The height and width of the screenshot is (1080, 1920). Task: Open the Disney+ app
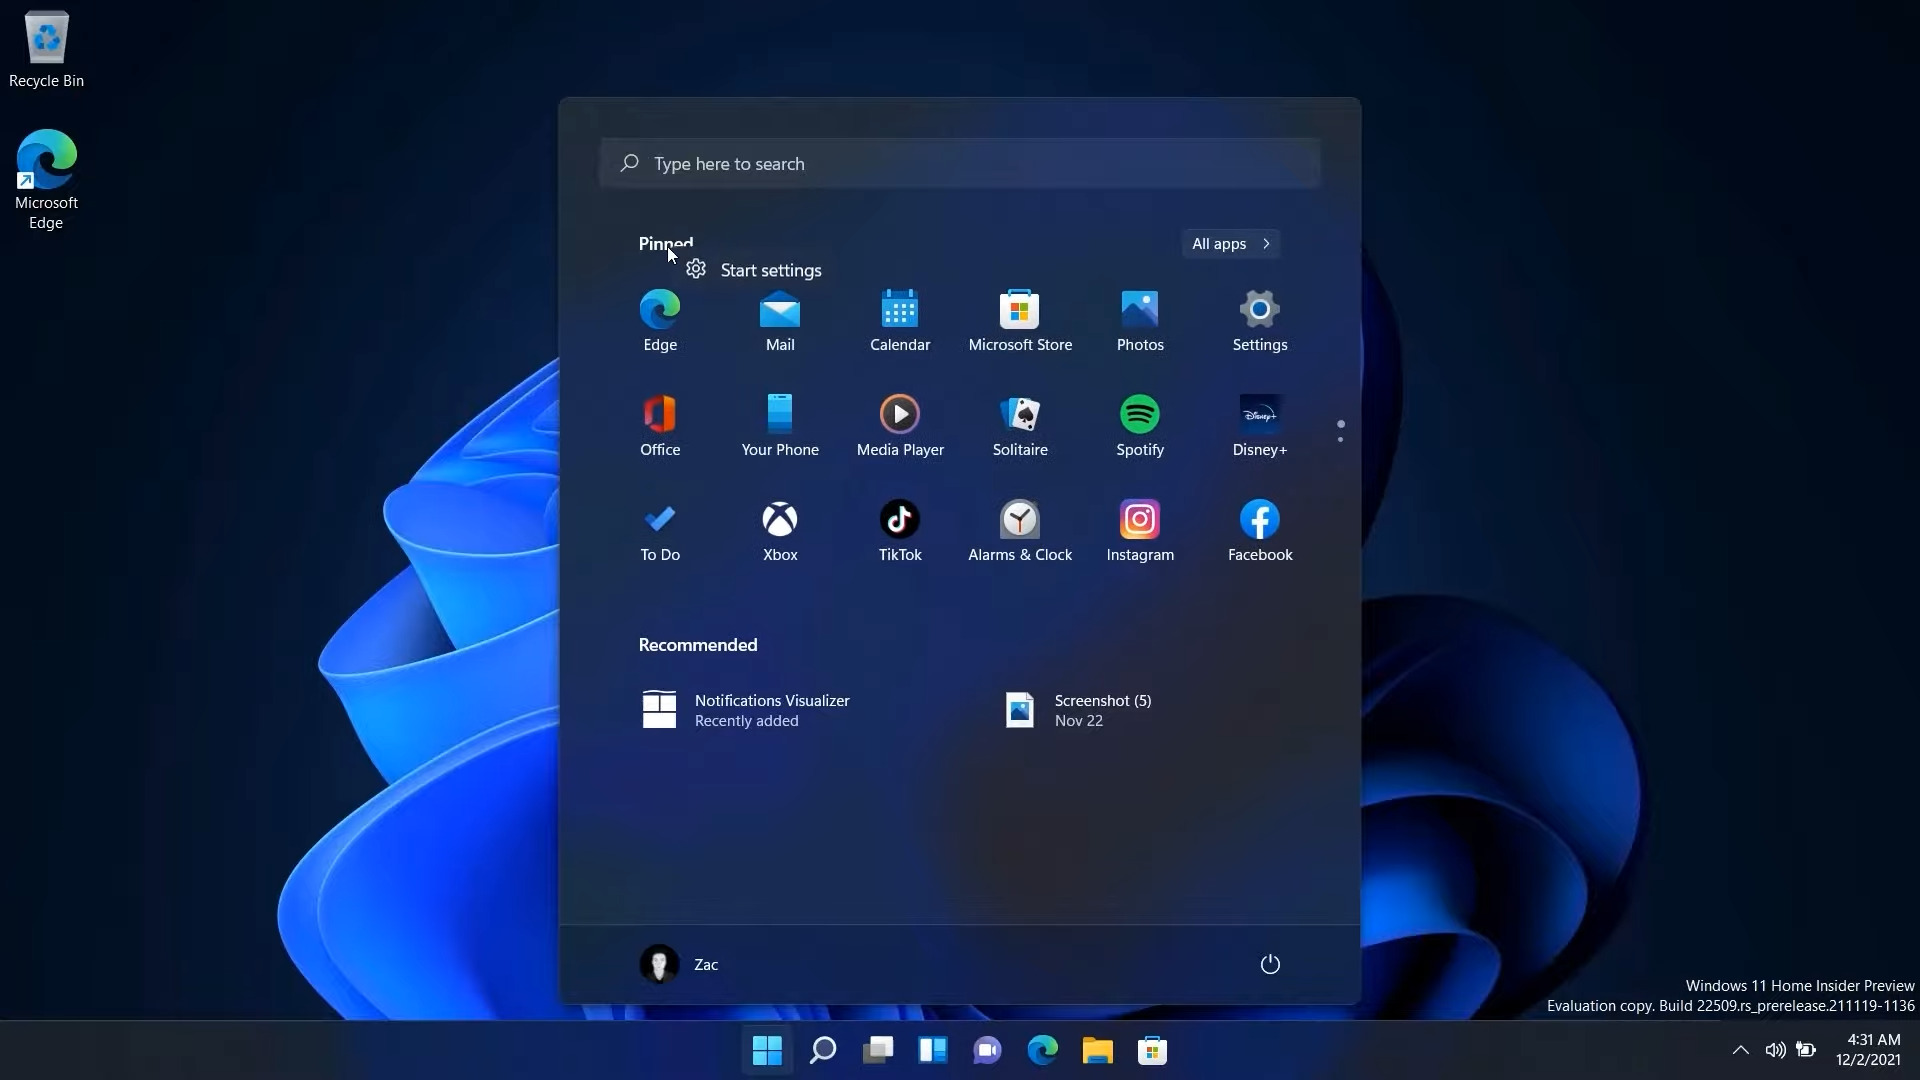click(x=1260, y=427)
